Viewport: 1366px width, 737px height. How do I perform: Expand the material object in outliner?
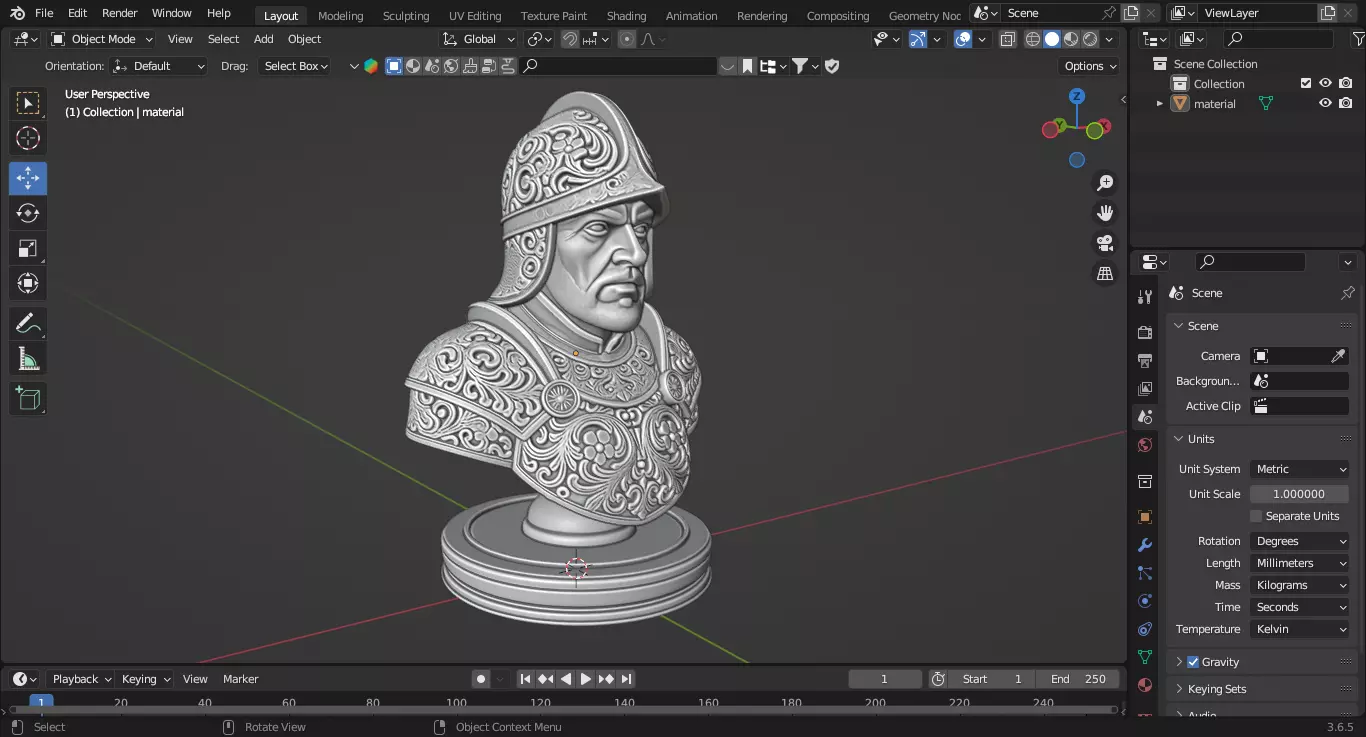[1160, 103]
